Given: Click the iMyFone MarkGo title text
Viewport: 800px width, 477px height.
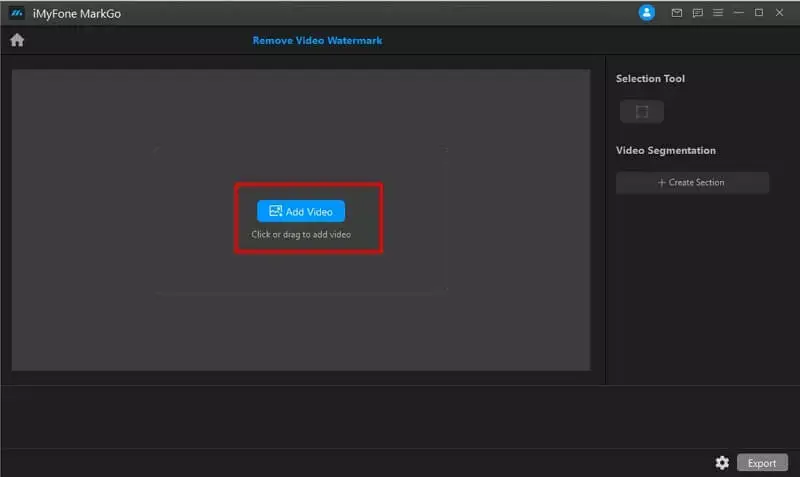Looking at the screenshot, I should 77,14.
